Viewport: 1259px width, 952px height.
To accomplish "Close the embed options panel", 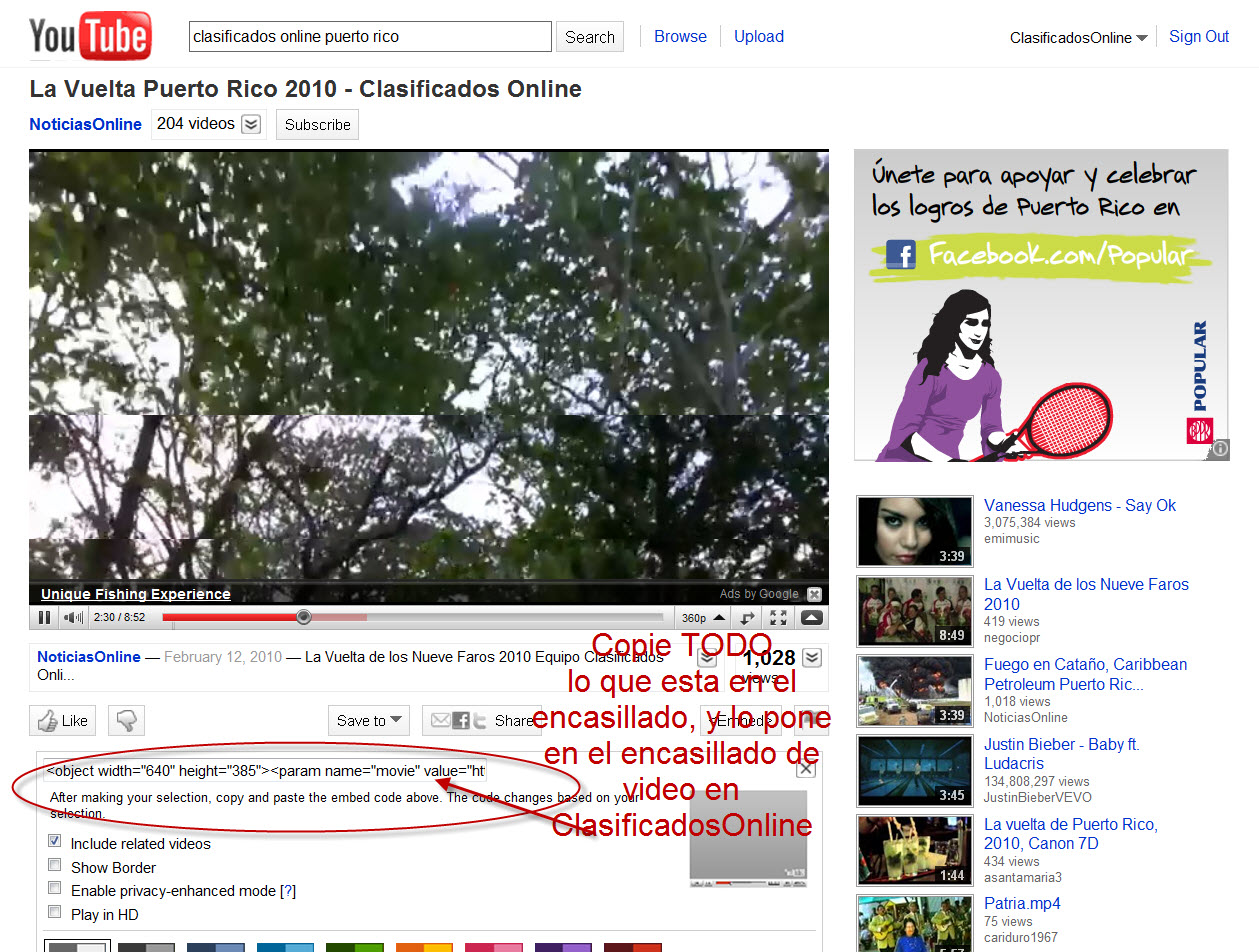I will click(805, 769).
